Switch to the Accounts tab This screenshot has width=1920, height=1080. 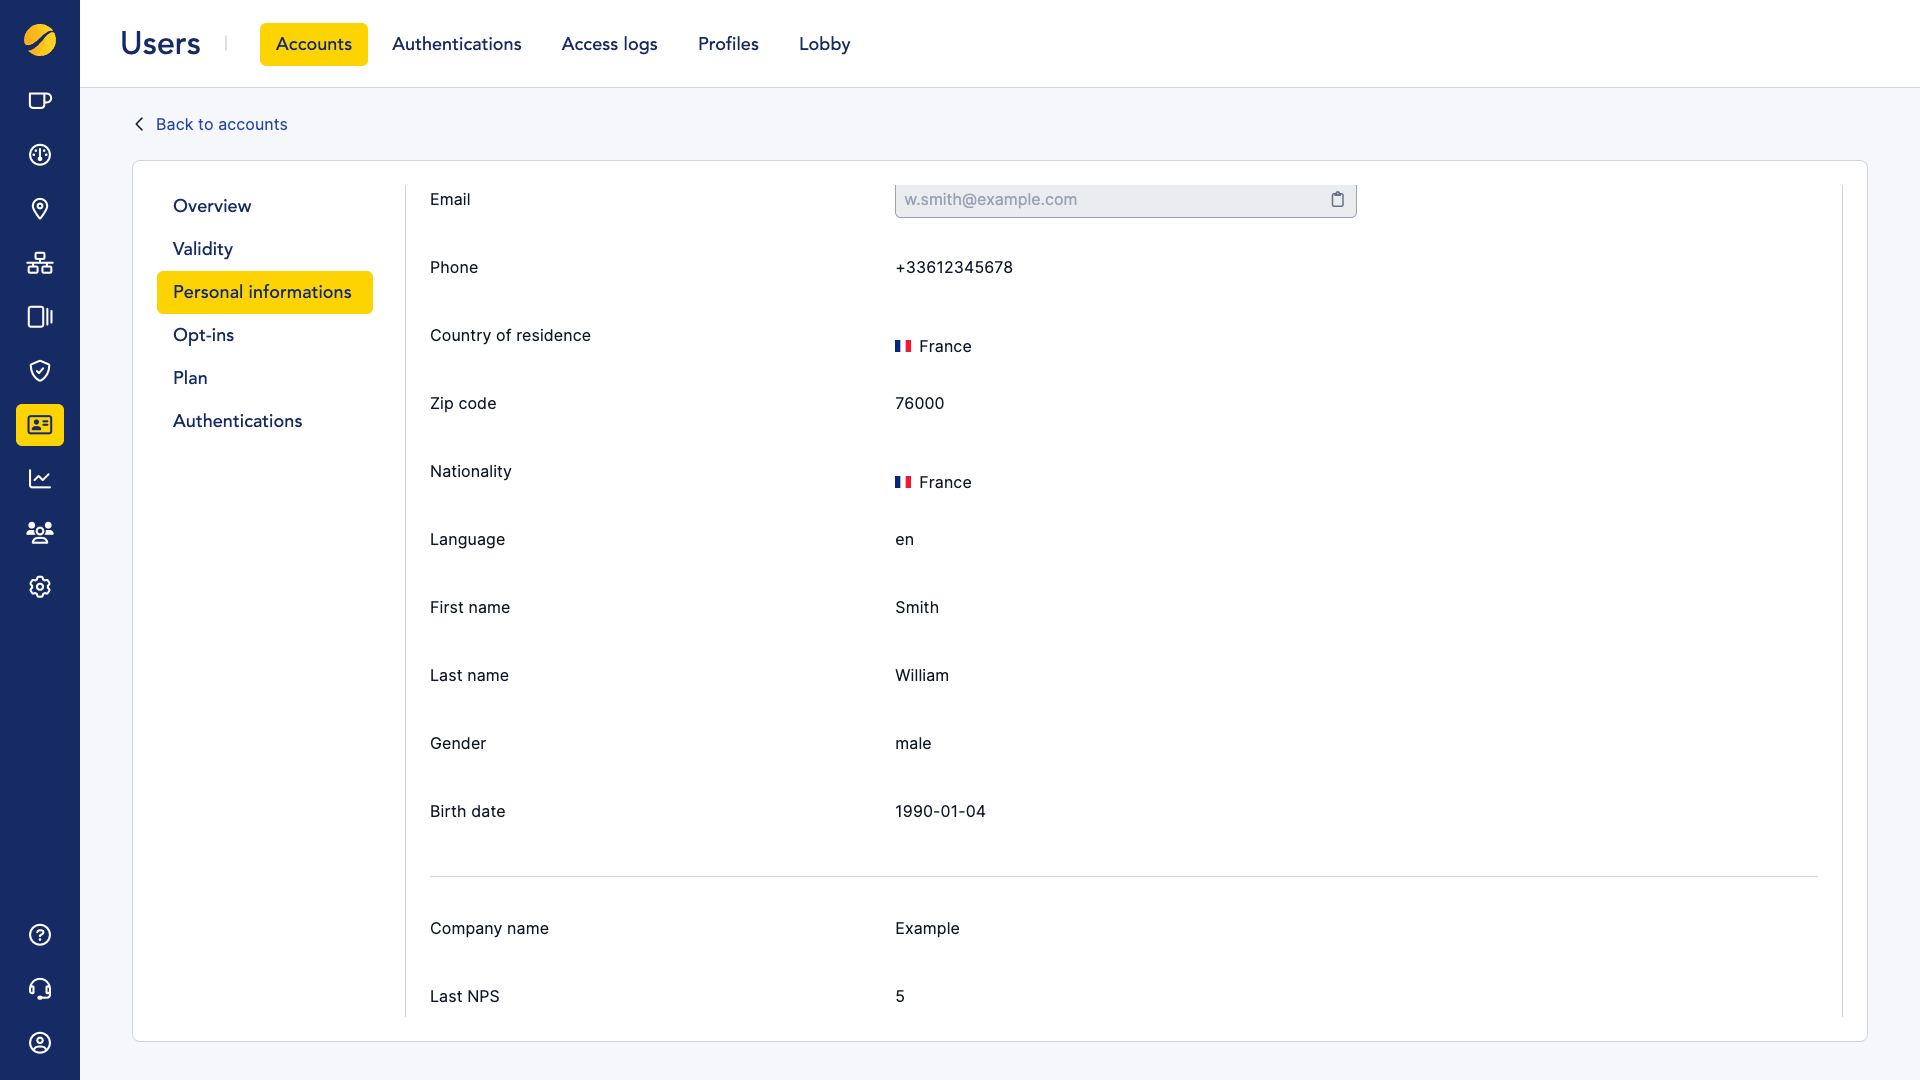[x=314, y=44]
